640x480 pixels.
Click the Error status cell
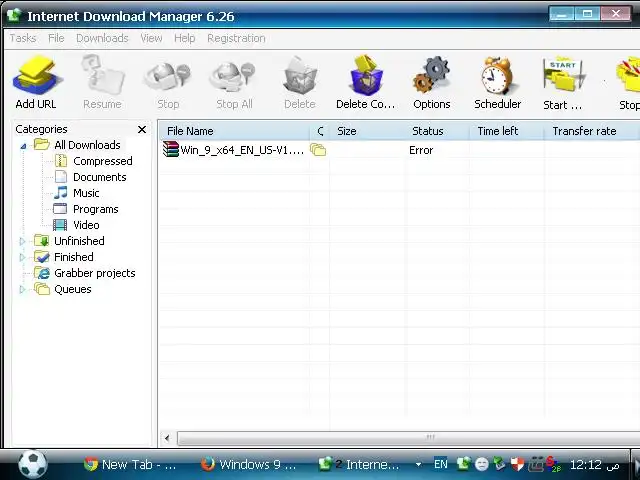(421, 150)
